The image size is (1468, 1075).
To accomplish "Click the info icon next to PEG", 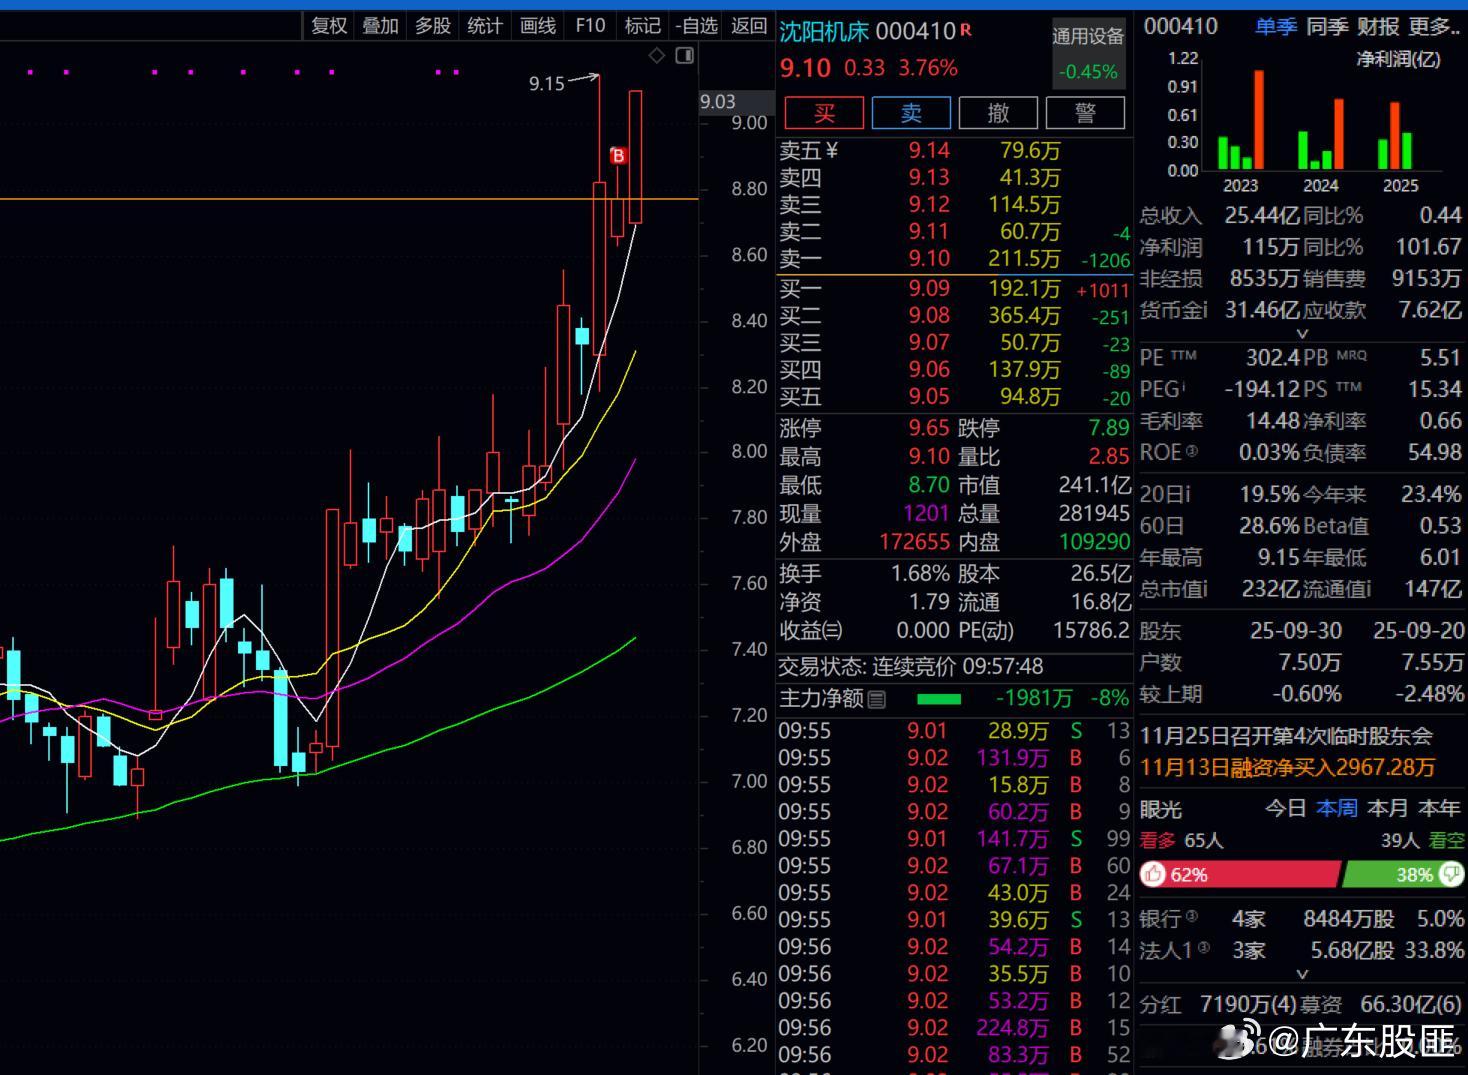I will [x=1183, y=386].
